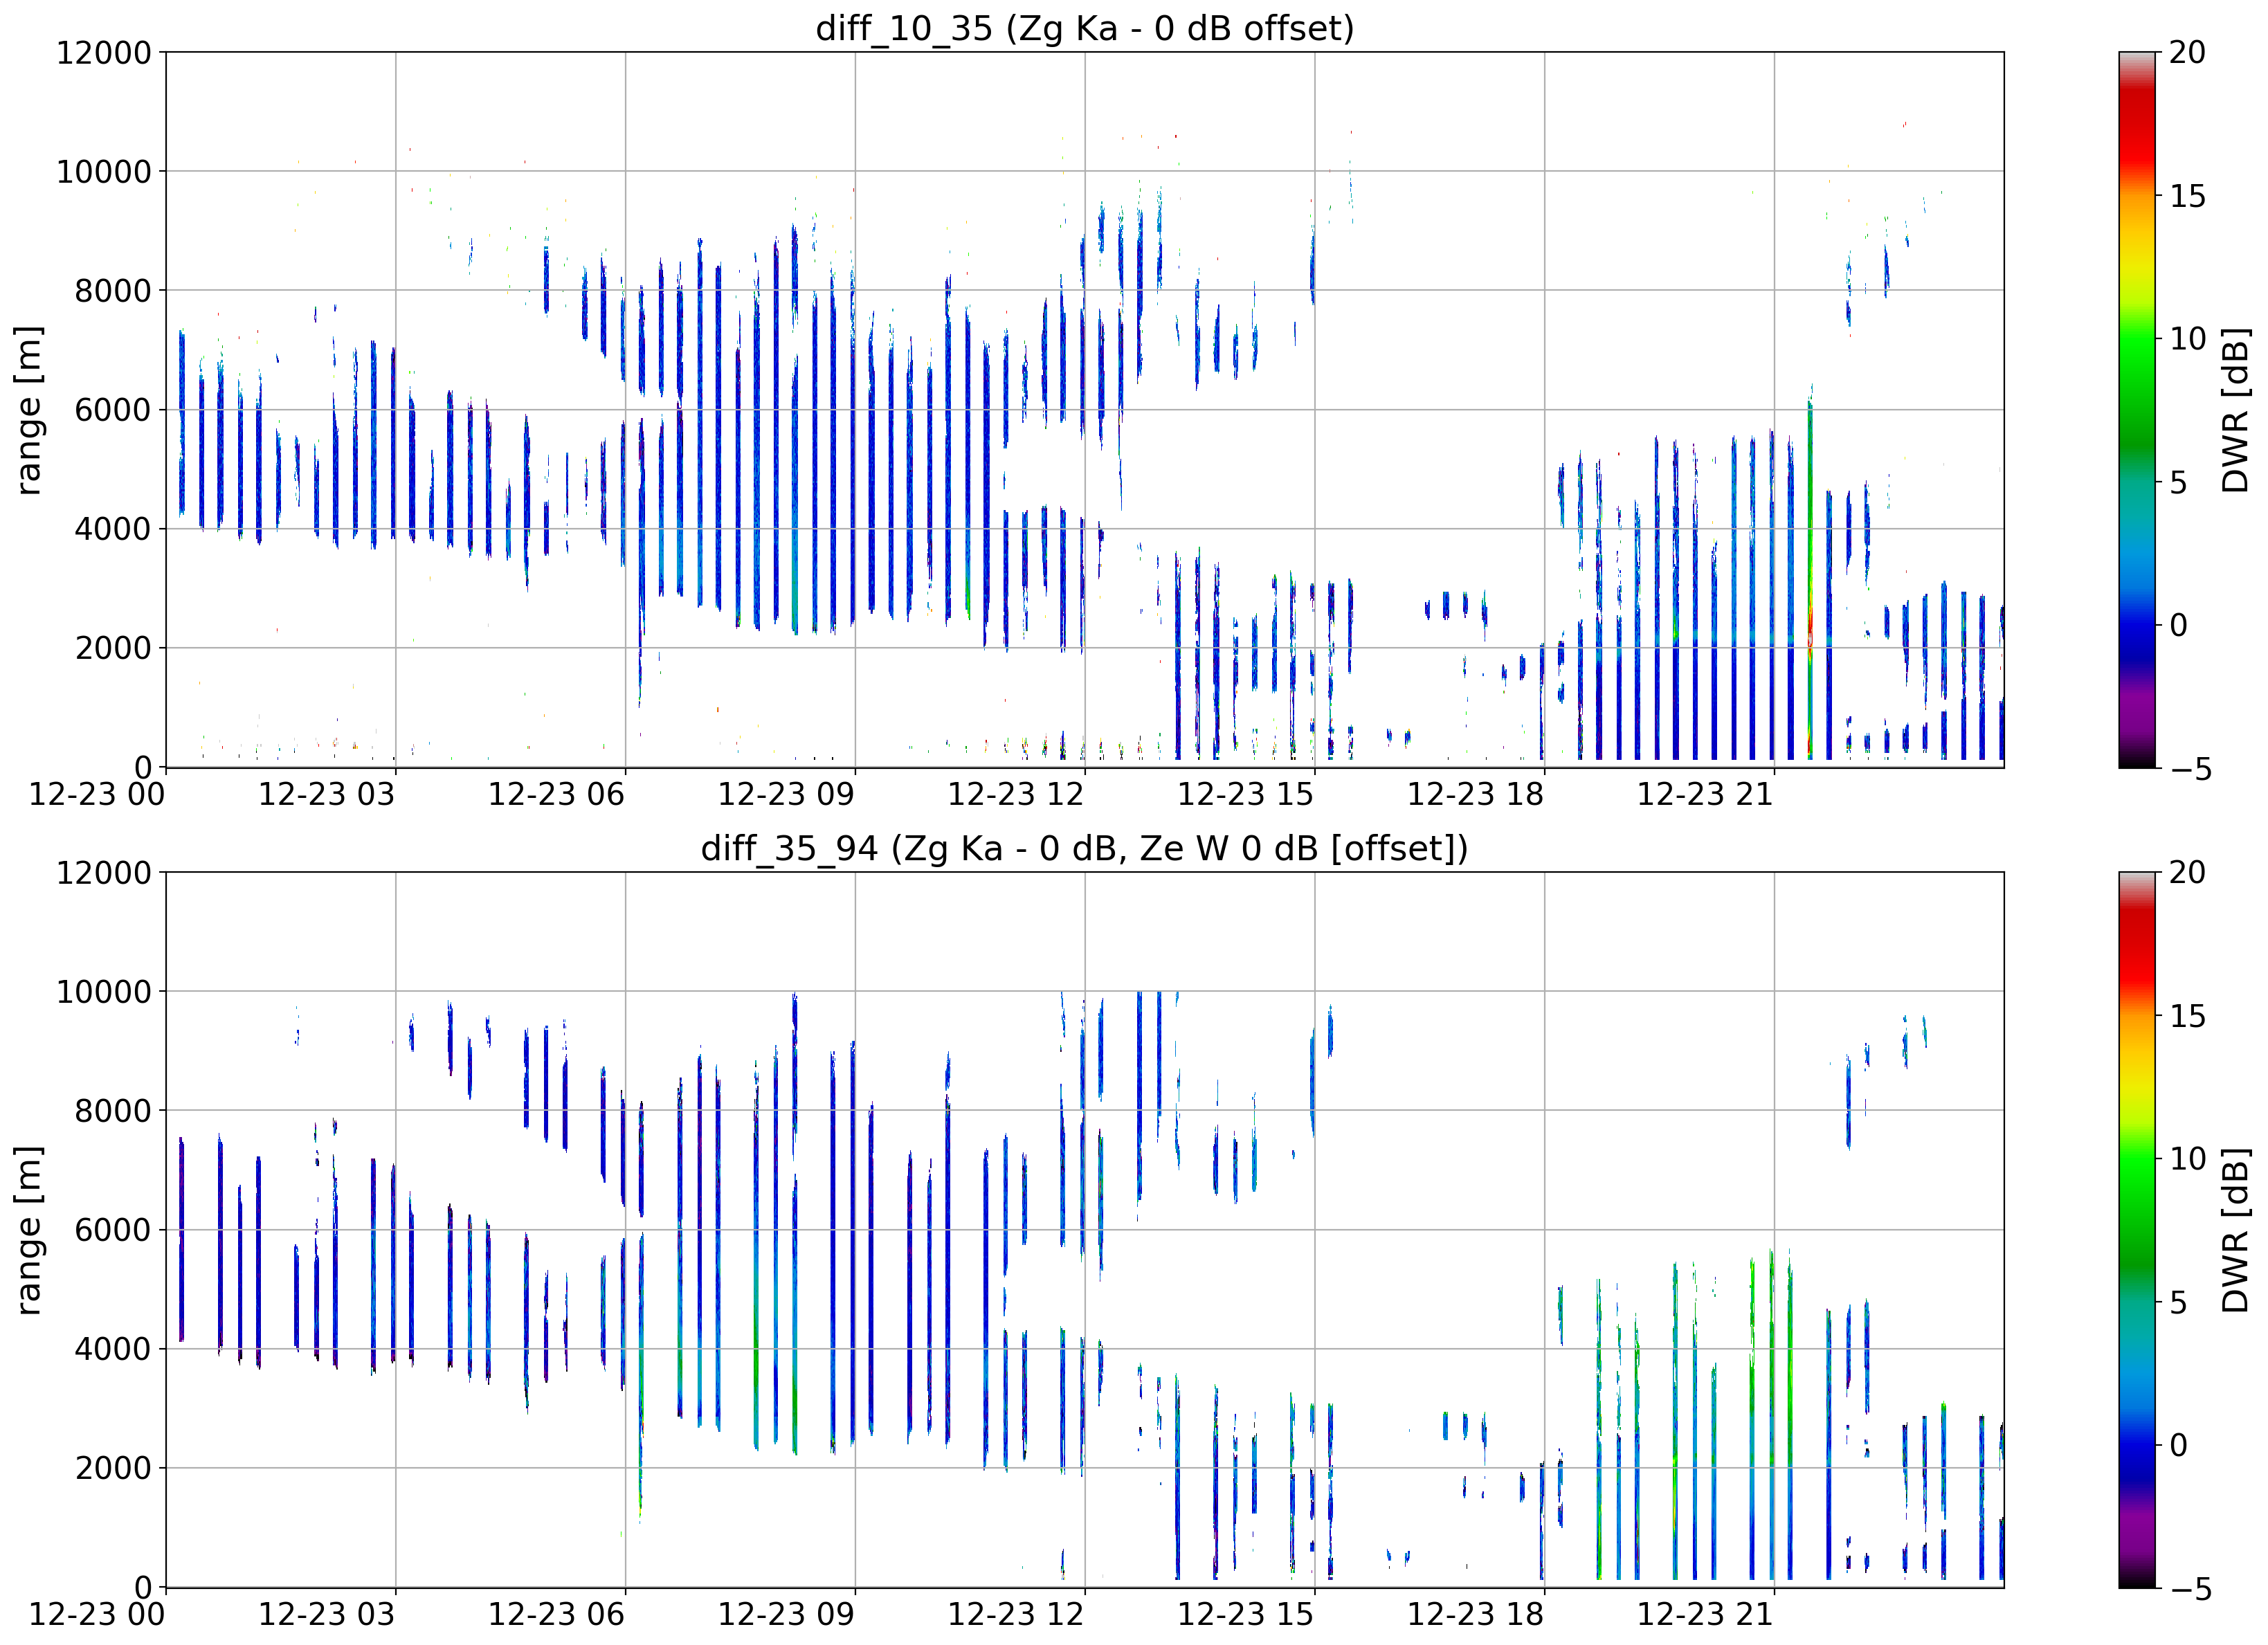Select the 6000 range tick in diff_10_35 plot
This screenshot has height=1645, width=2268.
pos(113,409)
